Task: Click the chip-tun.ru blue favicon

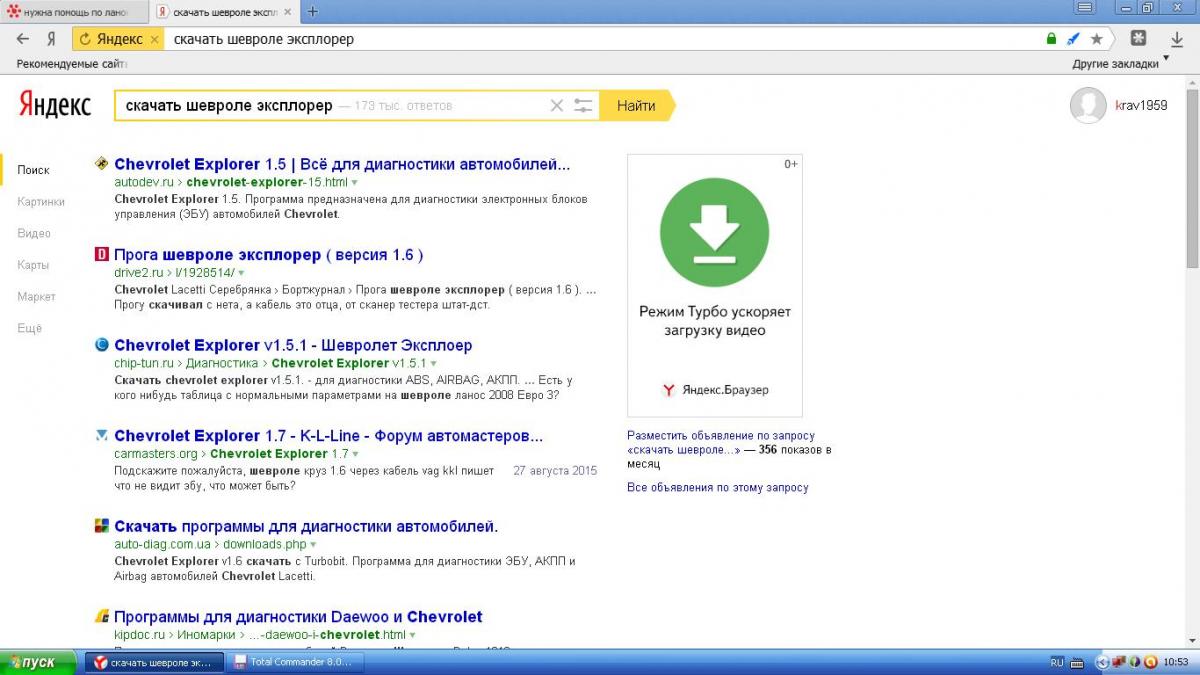Action: (101, 345)
